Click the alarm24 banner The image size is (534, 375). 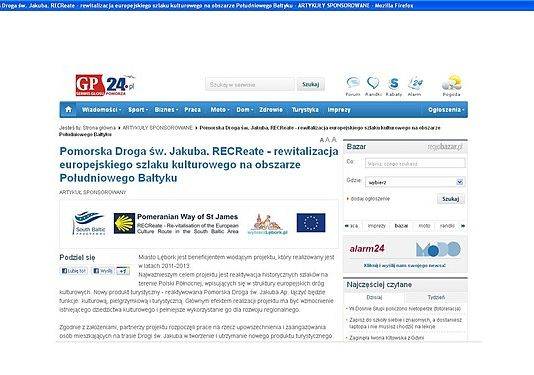(405, 254)
